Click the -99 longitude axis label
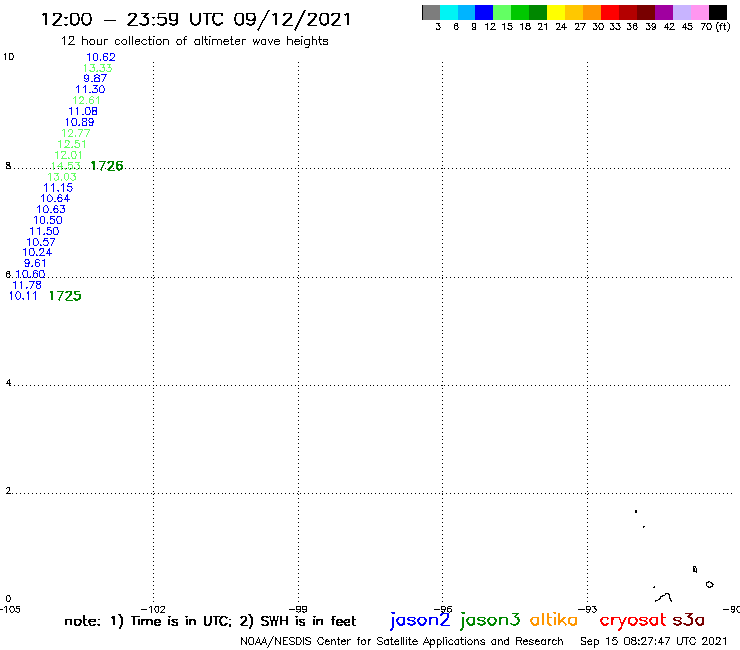 point(298,609)
